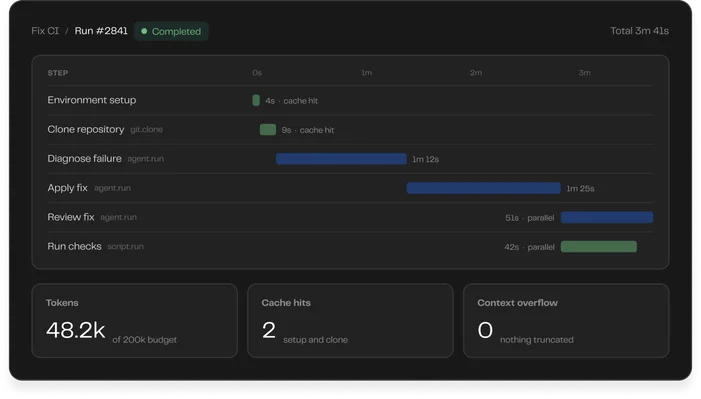
Task: Click the blue Review fix timeline bar
Action: (x=607, y=217)
